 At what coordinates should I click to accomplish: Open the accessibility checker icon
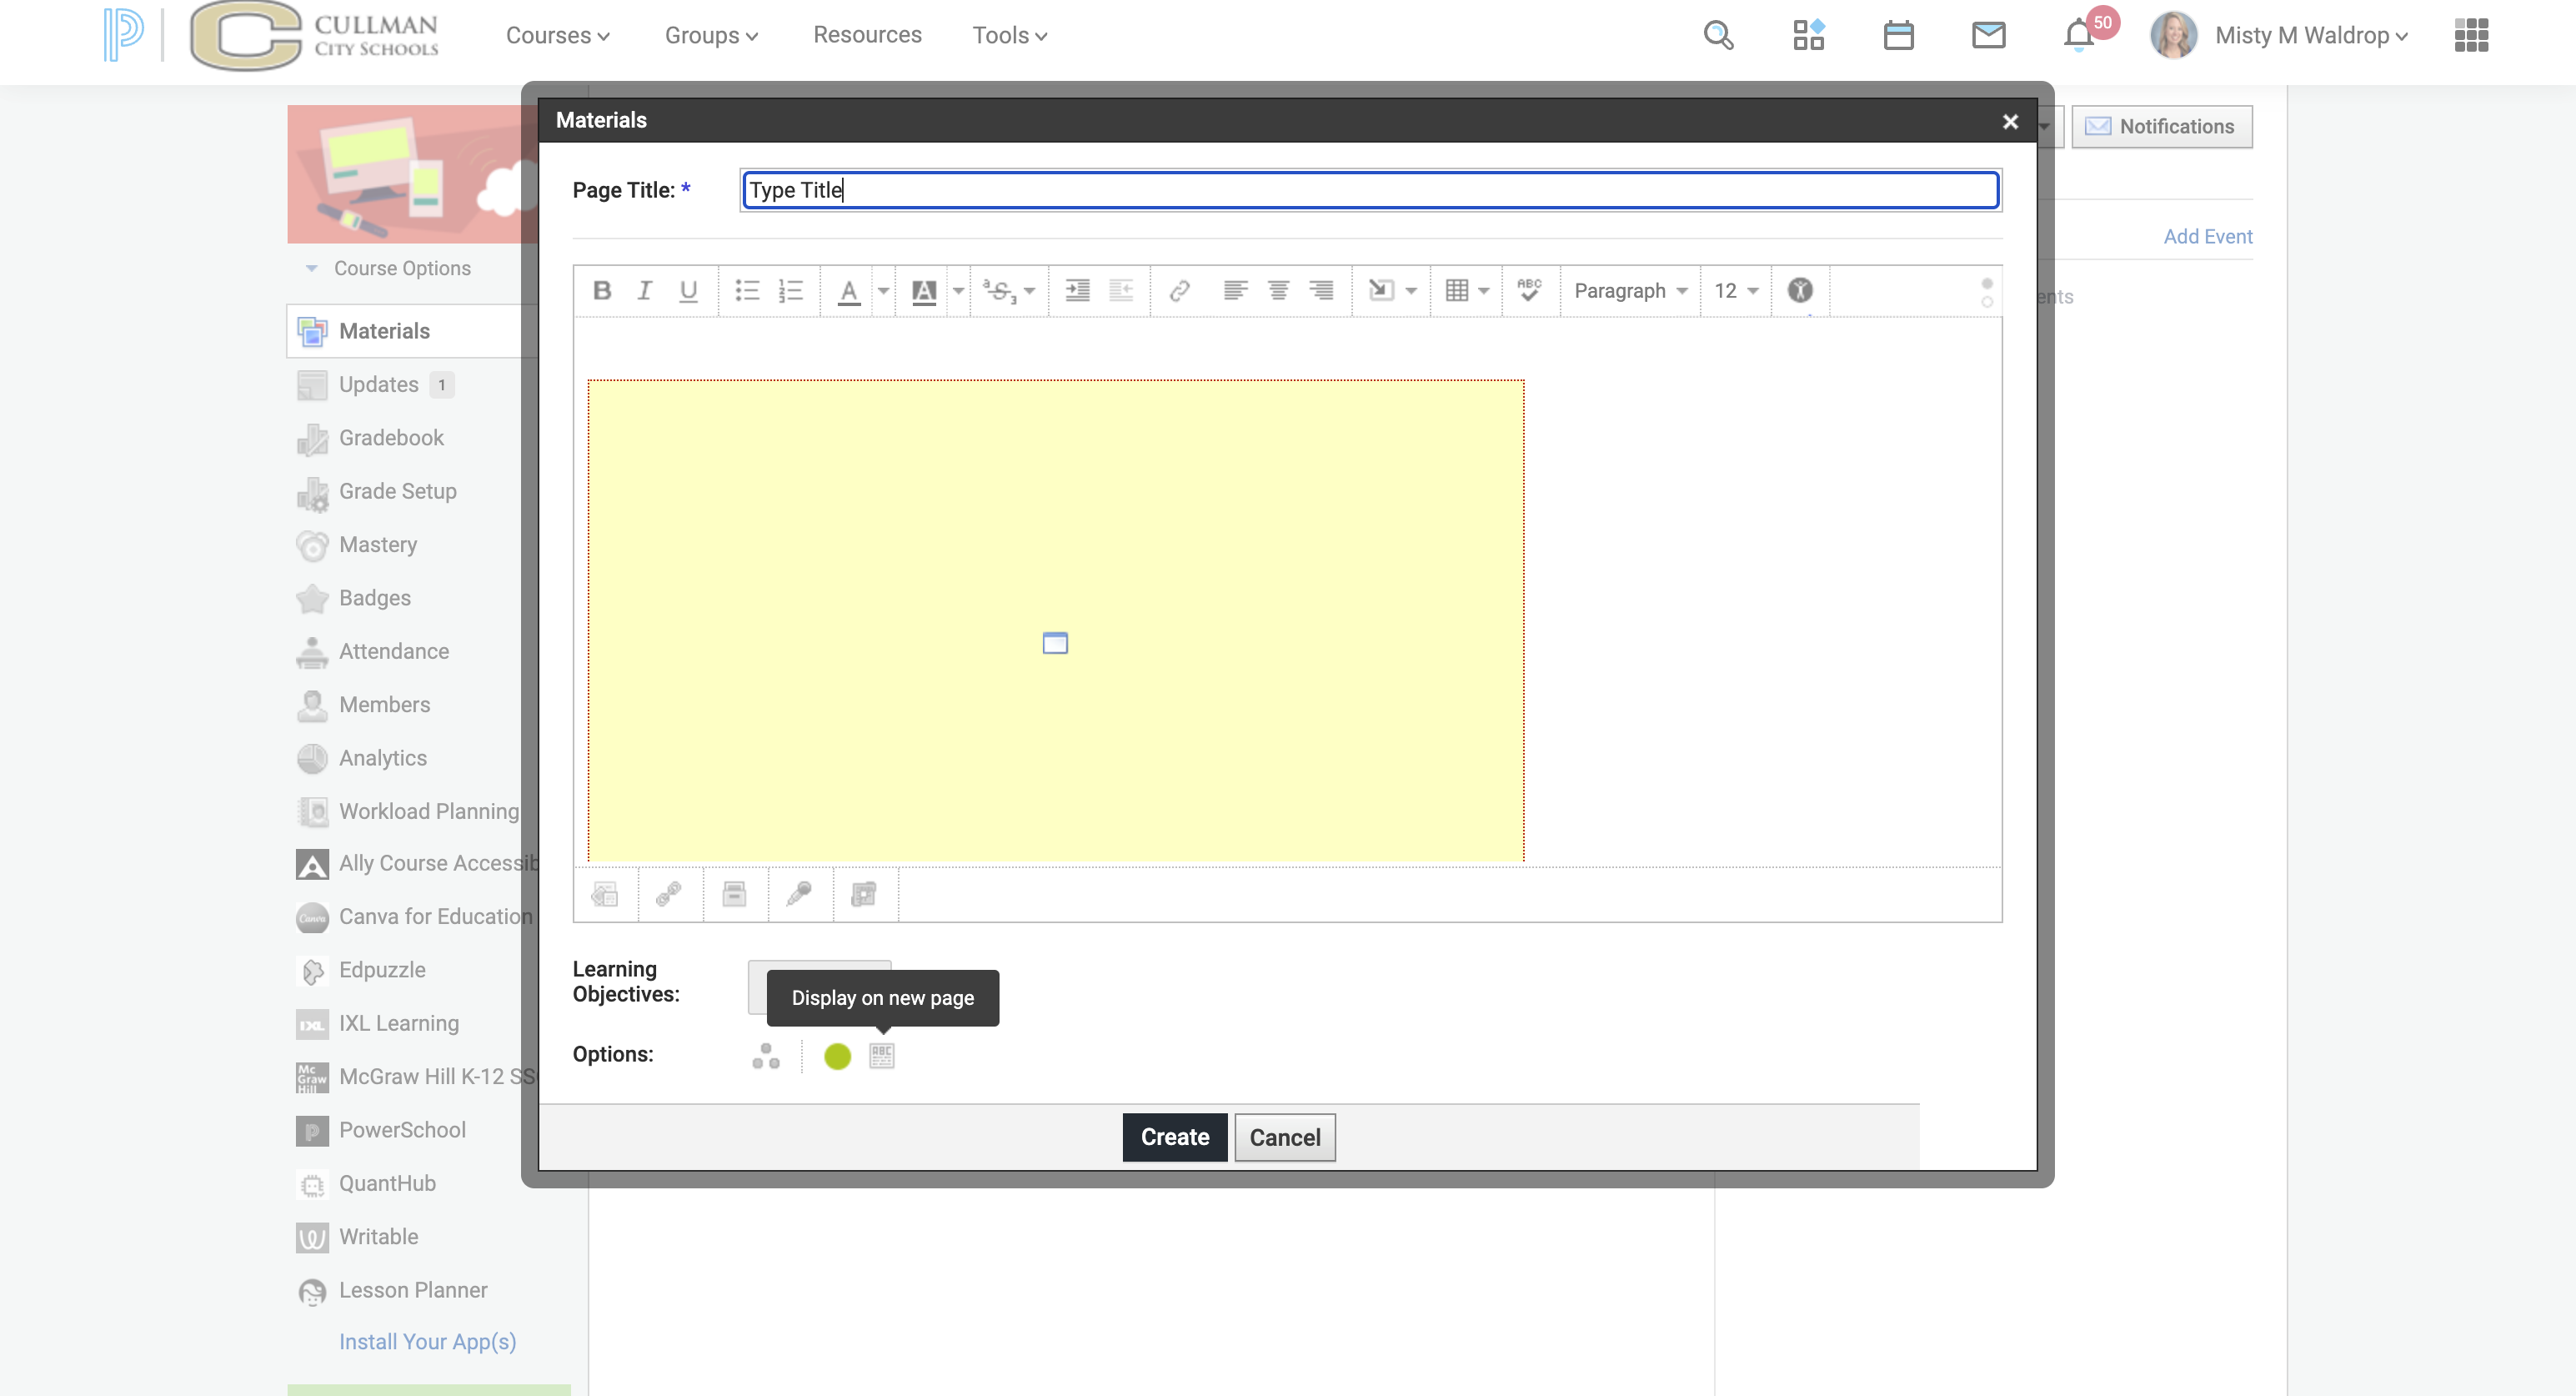[x=1800, y=291]
